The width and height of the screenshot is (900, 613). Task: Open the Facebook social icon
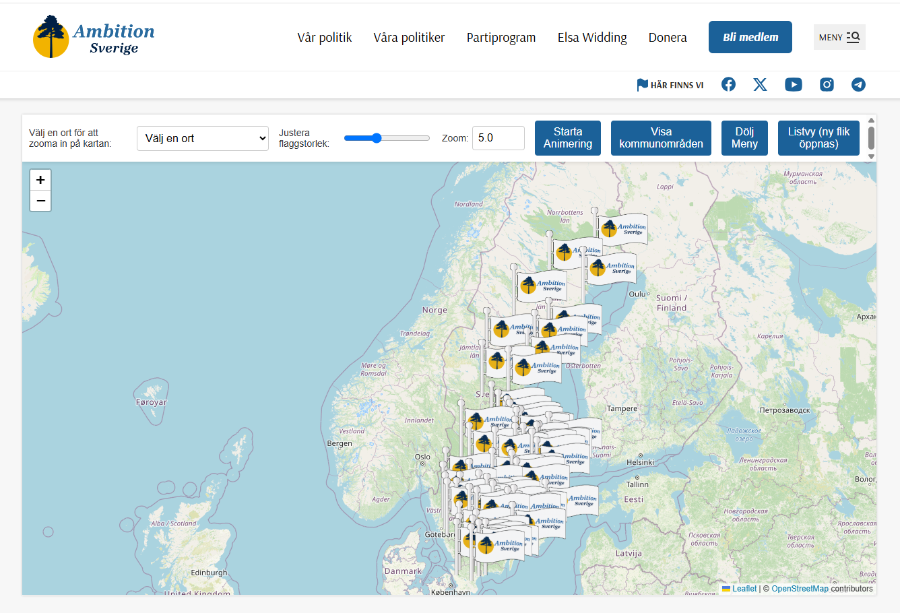pyautogui.click(x=728, y=85)
